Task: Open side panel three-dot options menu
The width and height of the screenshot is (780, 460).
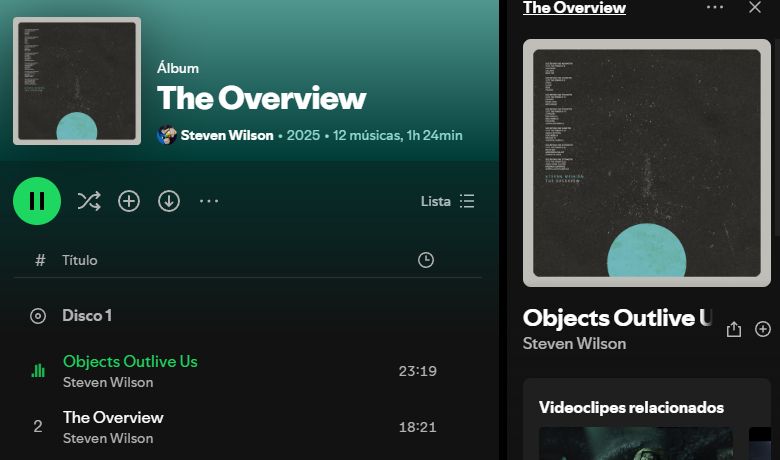Action: (x=715, y=7)
